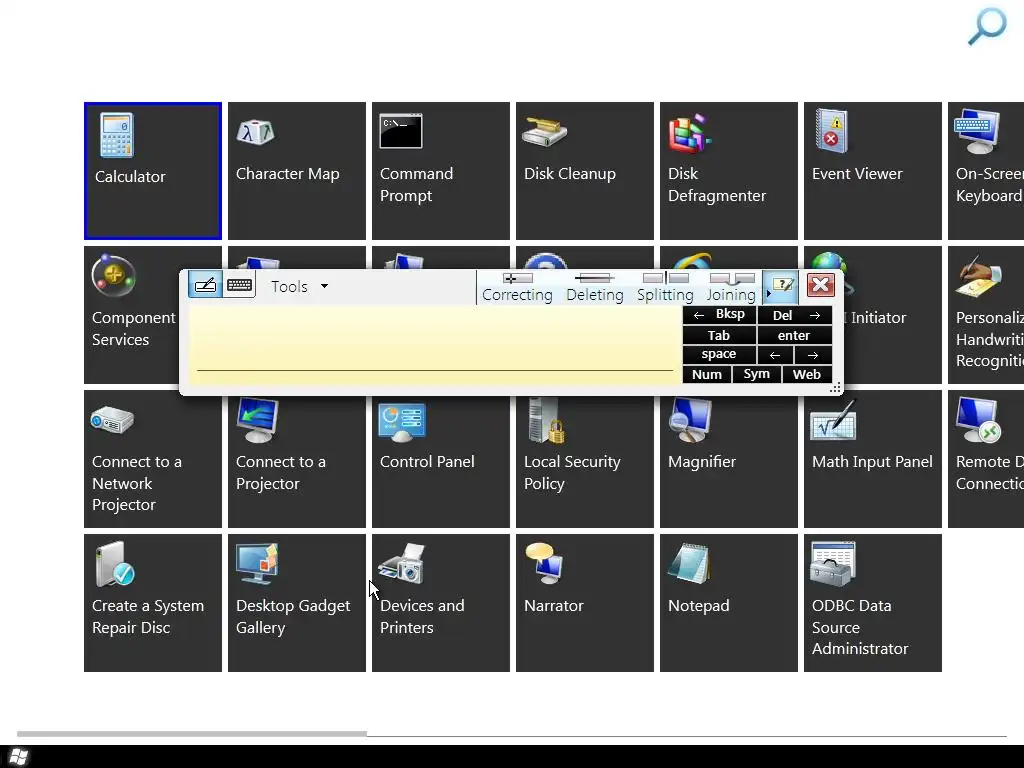
Task: Open Desktop Gadget Gallery
Action: (x=297, y=603)
